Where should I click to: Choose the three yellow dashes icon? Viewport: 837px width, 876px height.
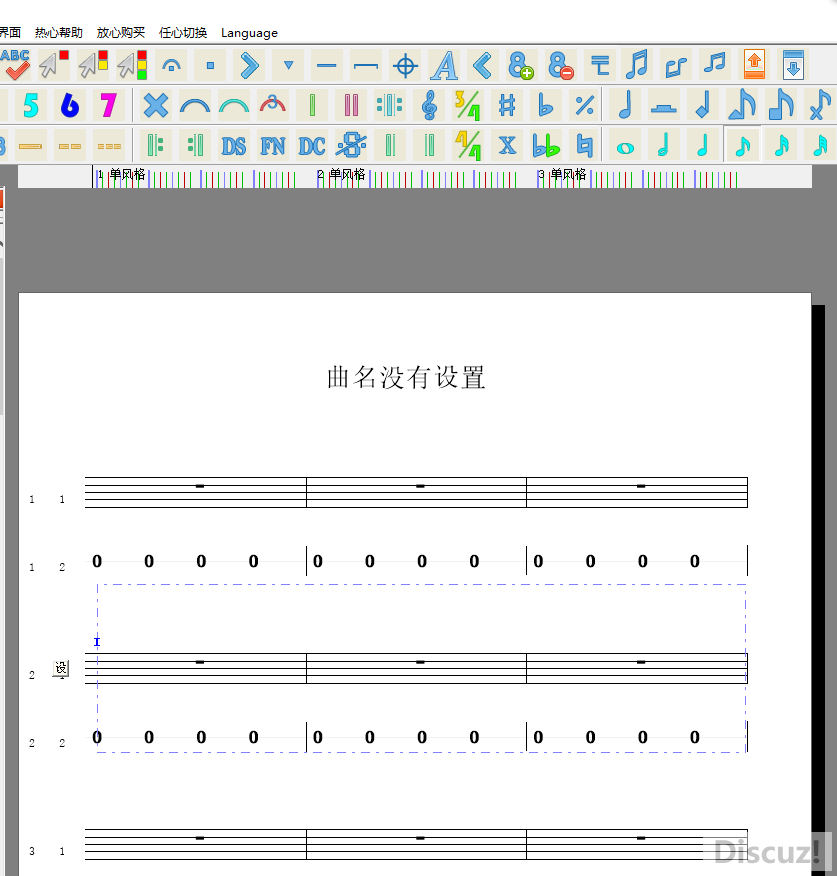coord(109,146)
